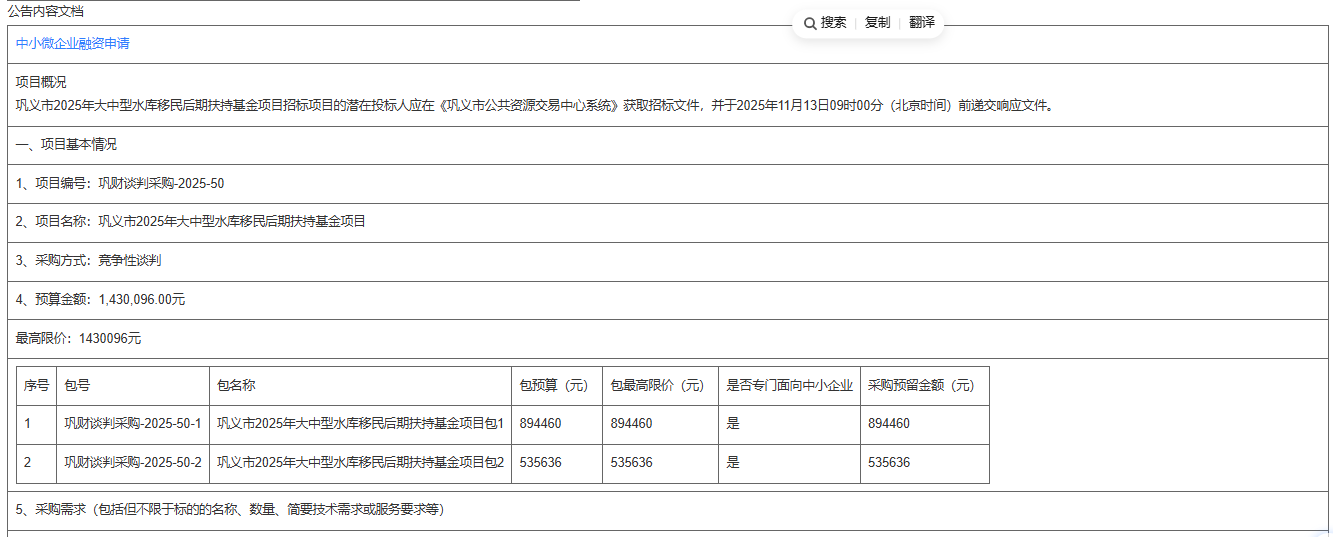Click the 采购方式：竞争性谈判 row
1333x537 pixels.
click(89, 261)
